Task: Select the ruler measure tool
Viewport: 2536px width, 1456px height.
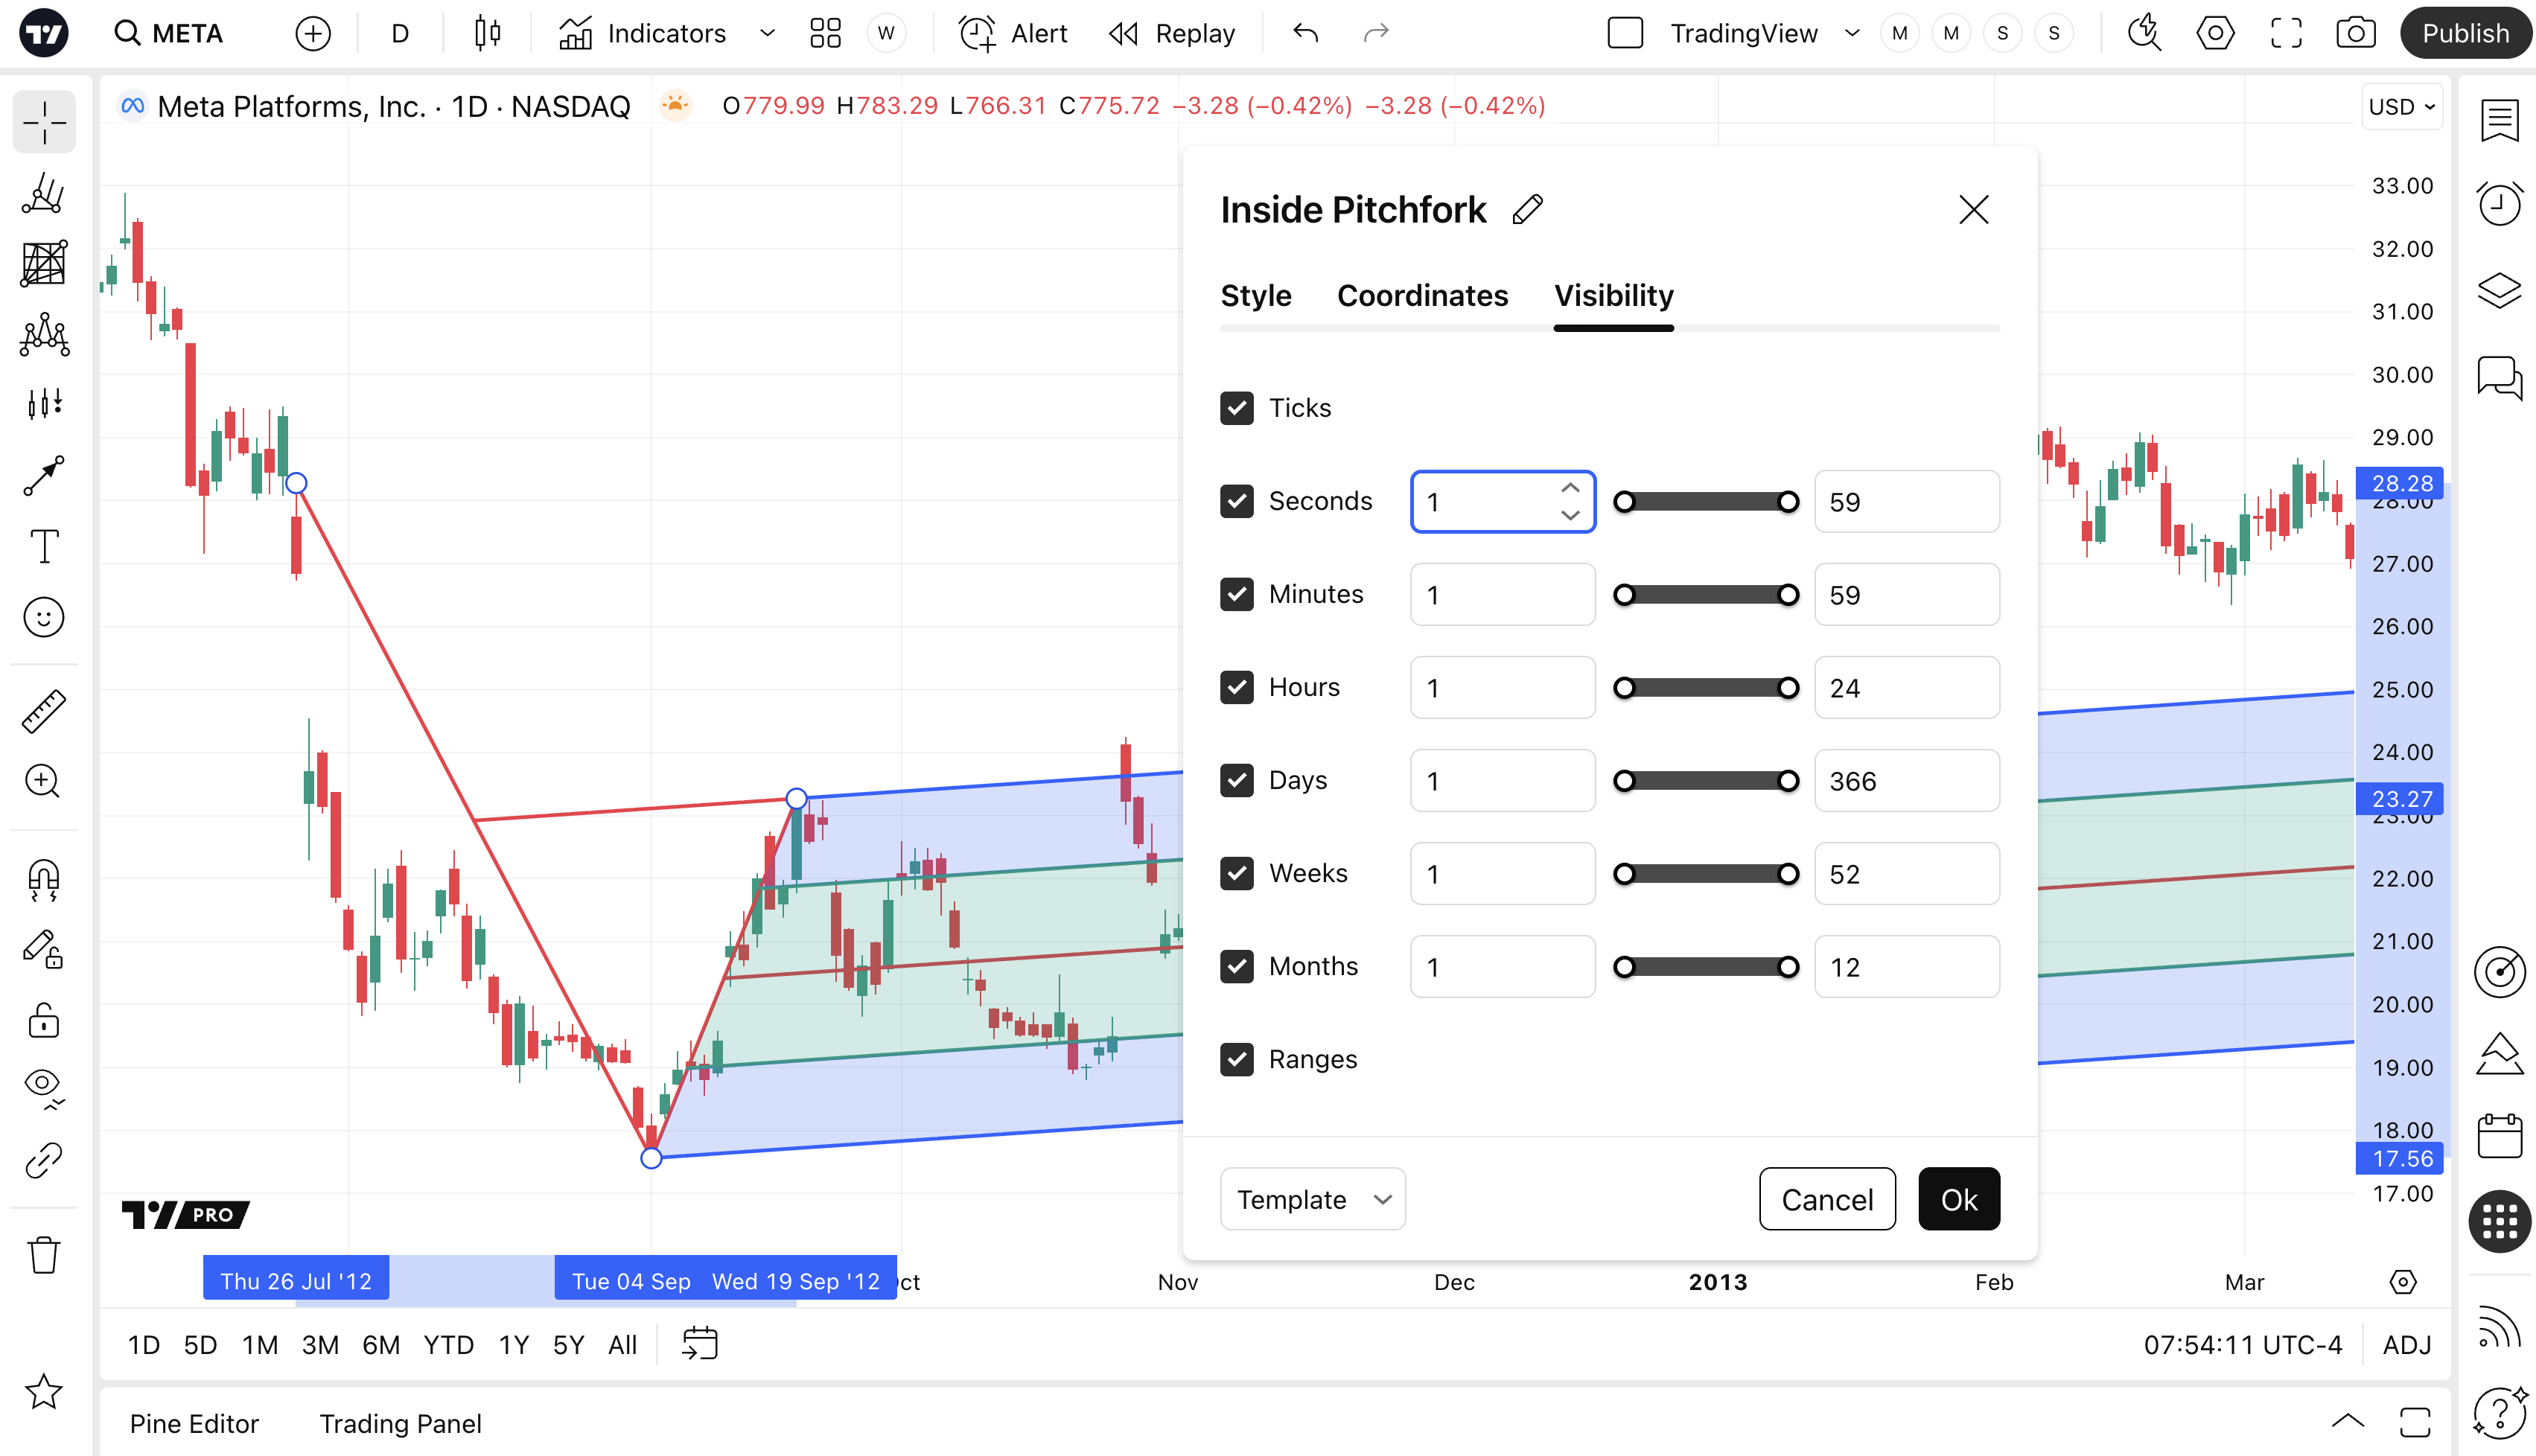Action: point(44,711)
